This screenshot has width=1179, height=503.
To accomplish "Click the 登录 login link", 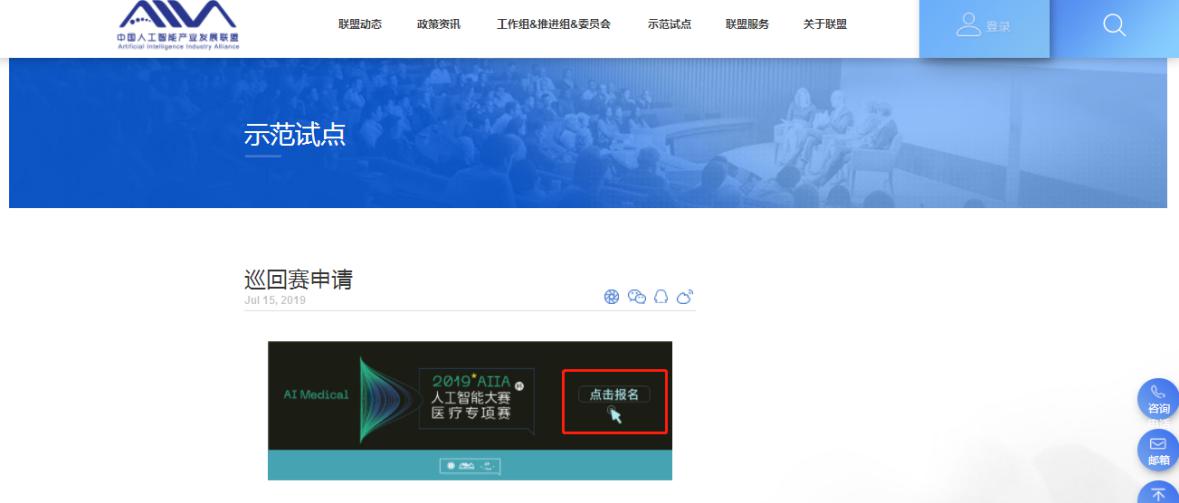I will point(998,27).
